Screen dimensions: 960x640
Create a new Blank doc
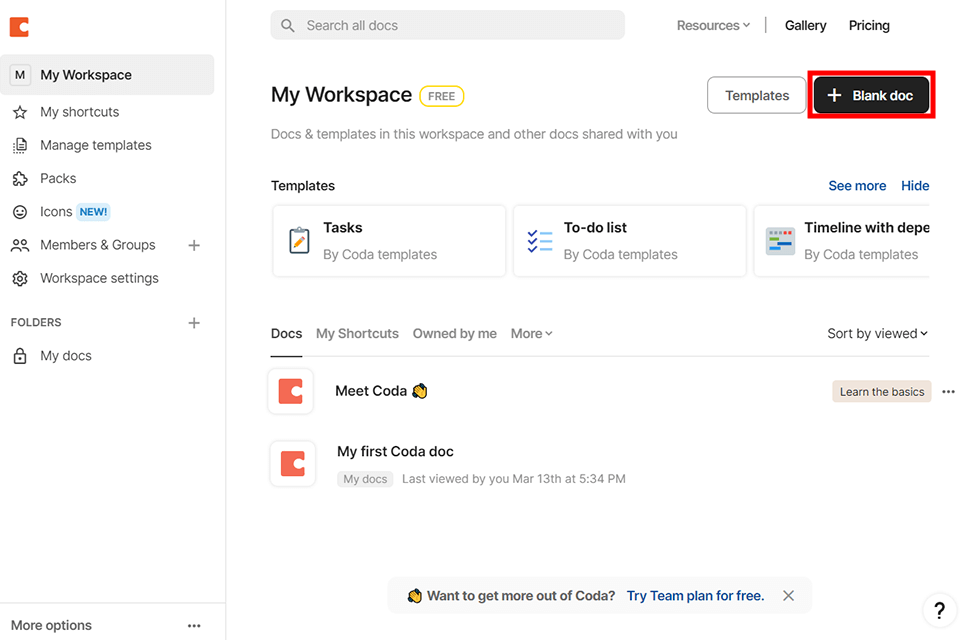click(x=871, y=96)
